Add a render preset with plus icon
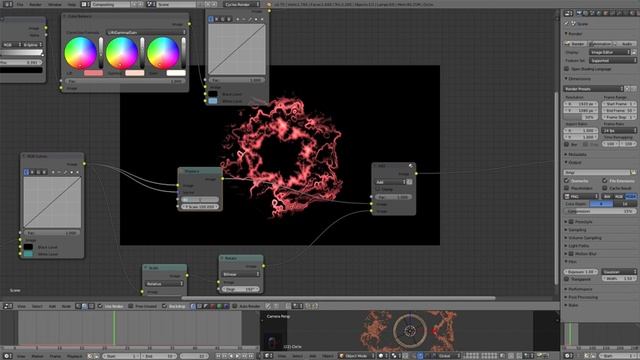 click(628, 89)
